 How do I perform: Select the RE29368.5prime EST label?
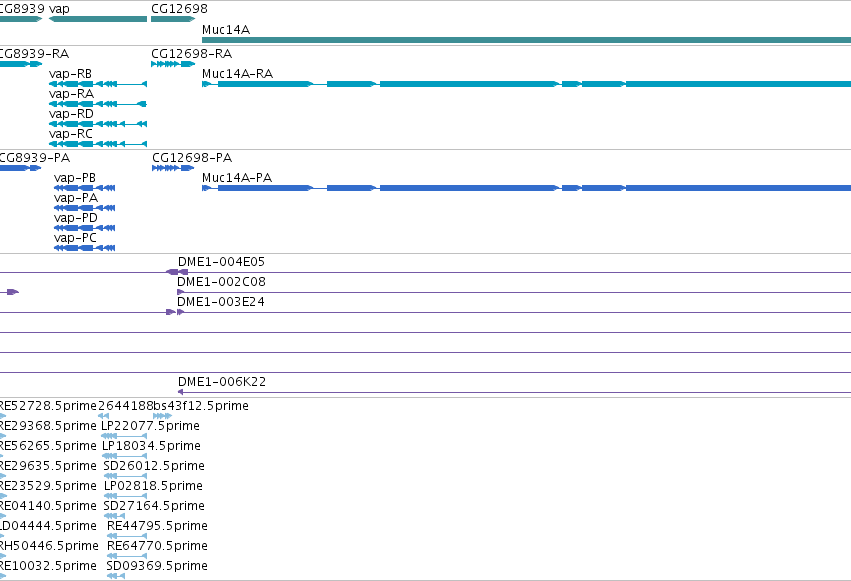tap(48, 426)
